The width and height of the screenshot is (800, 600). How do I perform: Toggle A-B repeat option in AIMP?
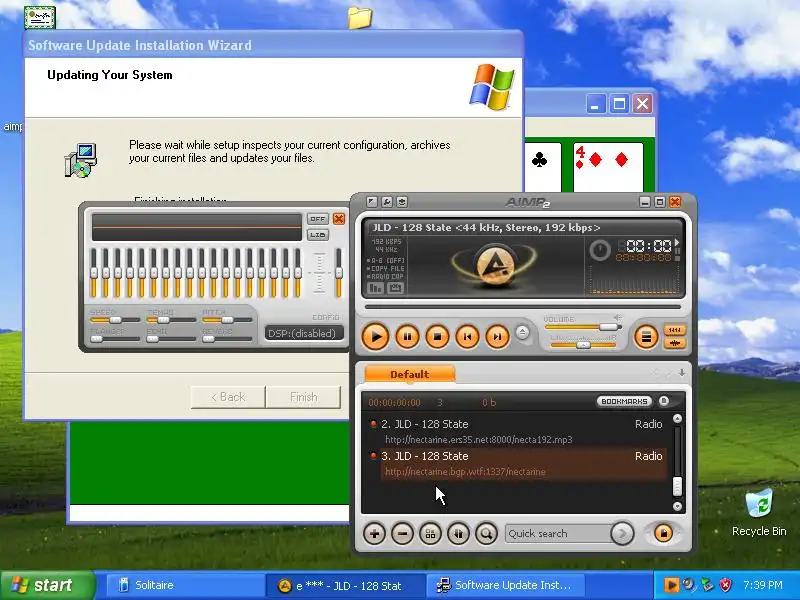[x=386, y=260]
